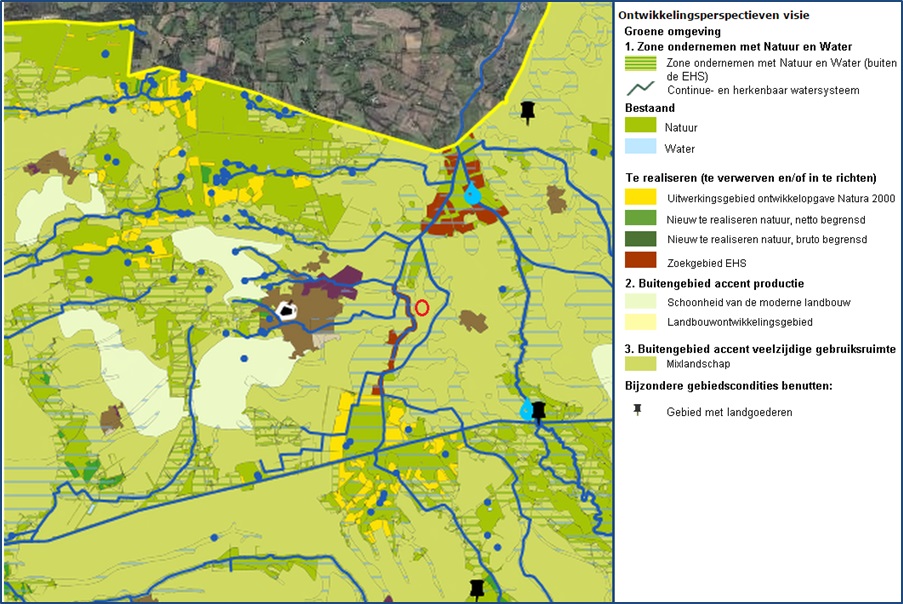This screenshot has height=604, width=903.
Task: Click the striped Zone ondernemen legend swatch
Action: pos(640,63)
